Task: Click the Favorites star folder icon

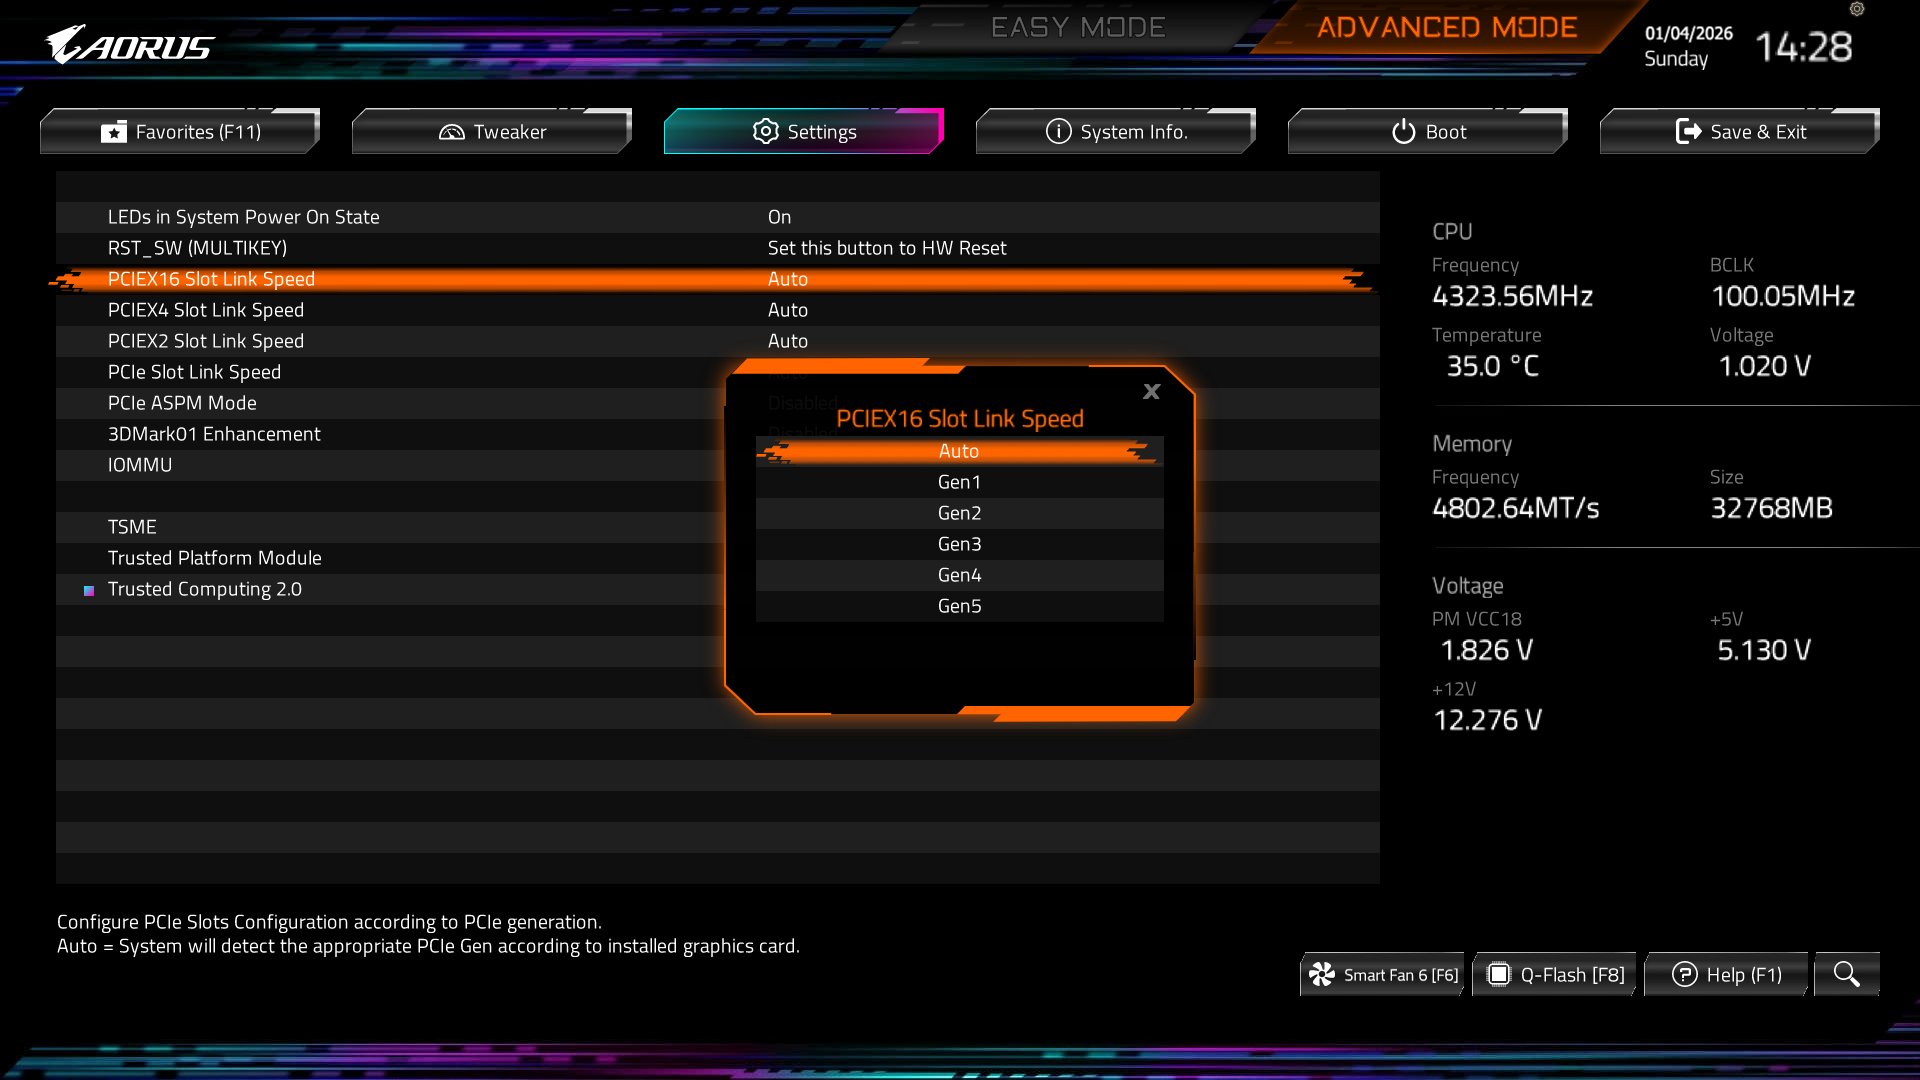Action: (114, 132)
